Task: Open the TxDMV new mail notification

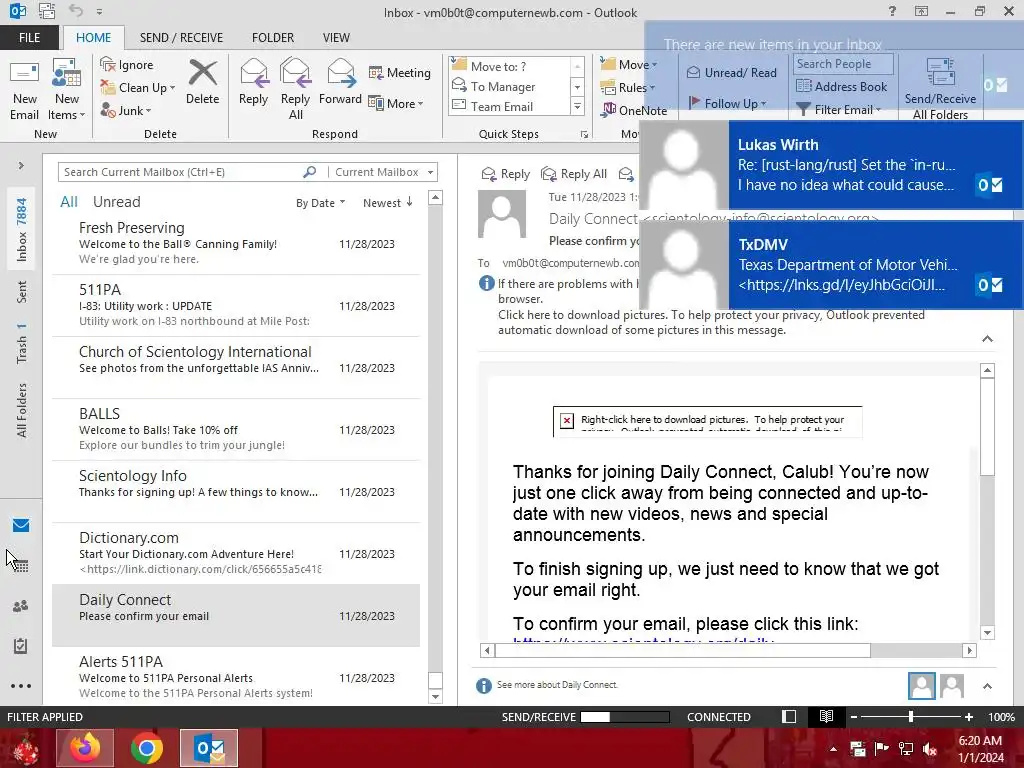Action: [x=831, y=264]
